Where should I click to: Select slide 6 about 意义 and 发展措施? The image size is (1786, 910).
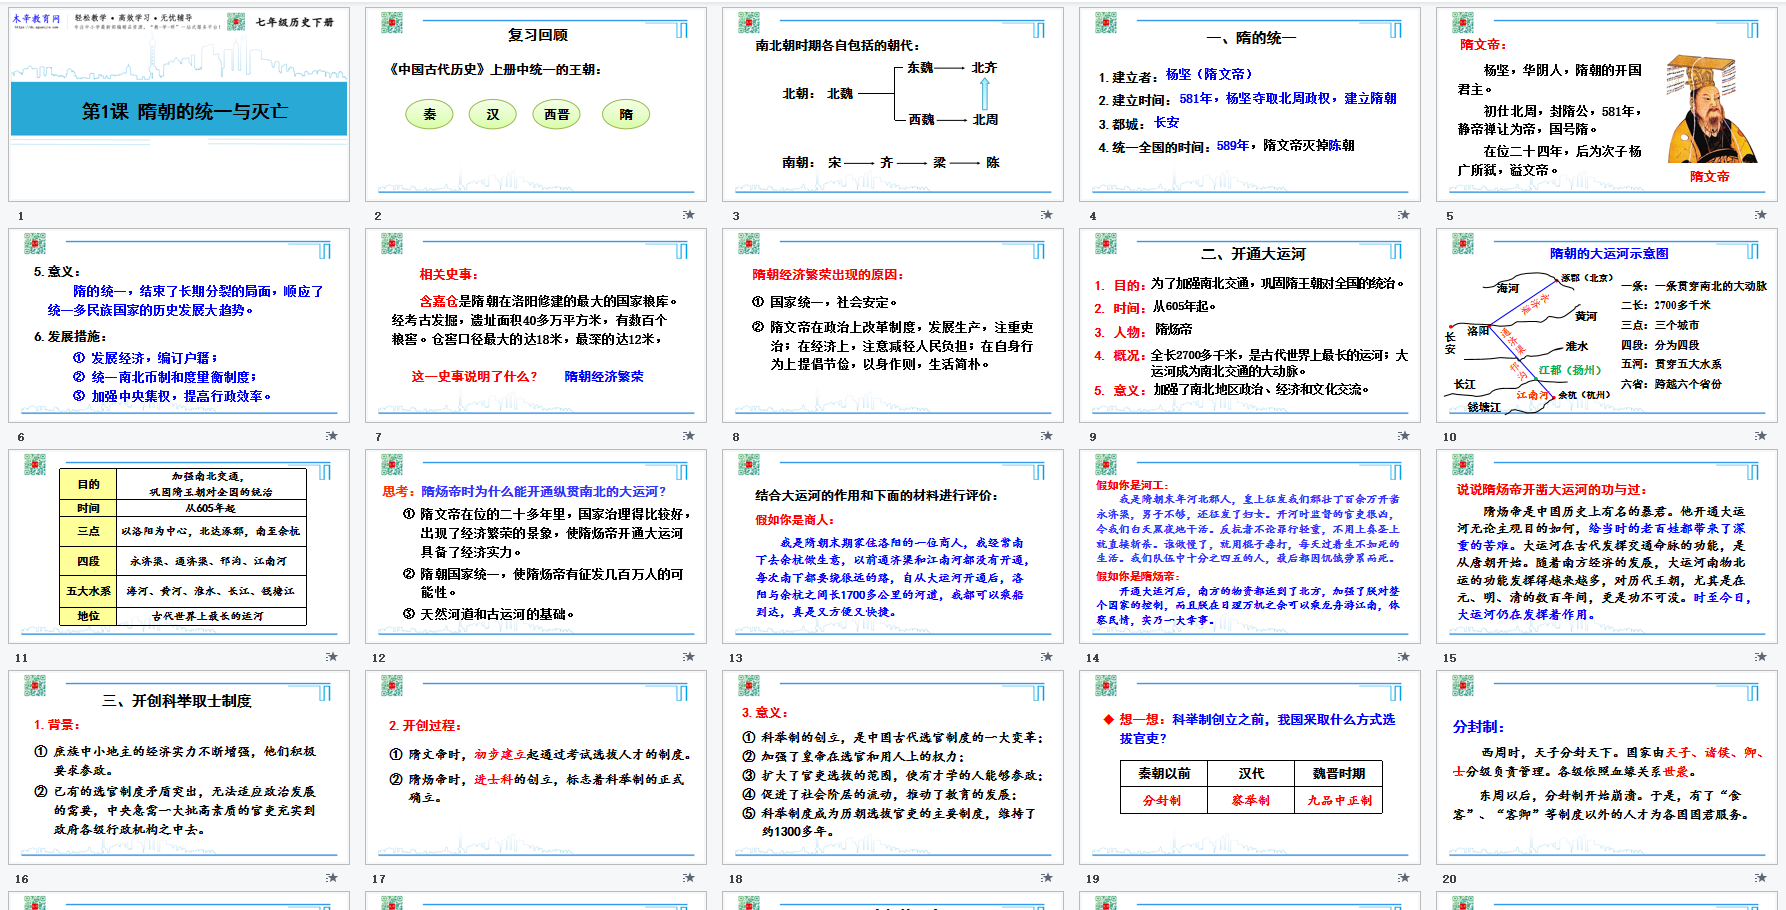pos(179,326)
